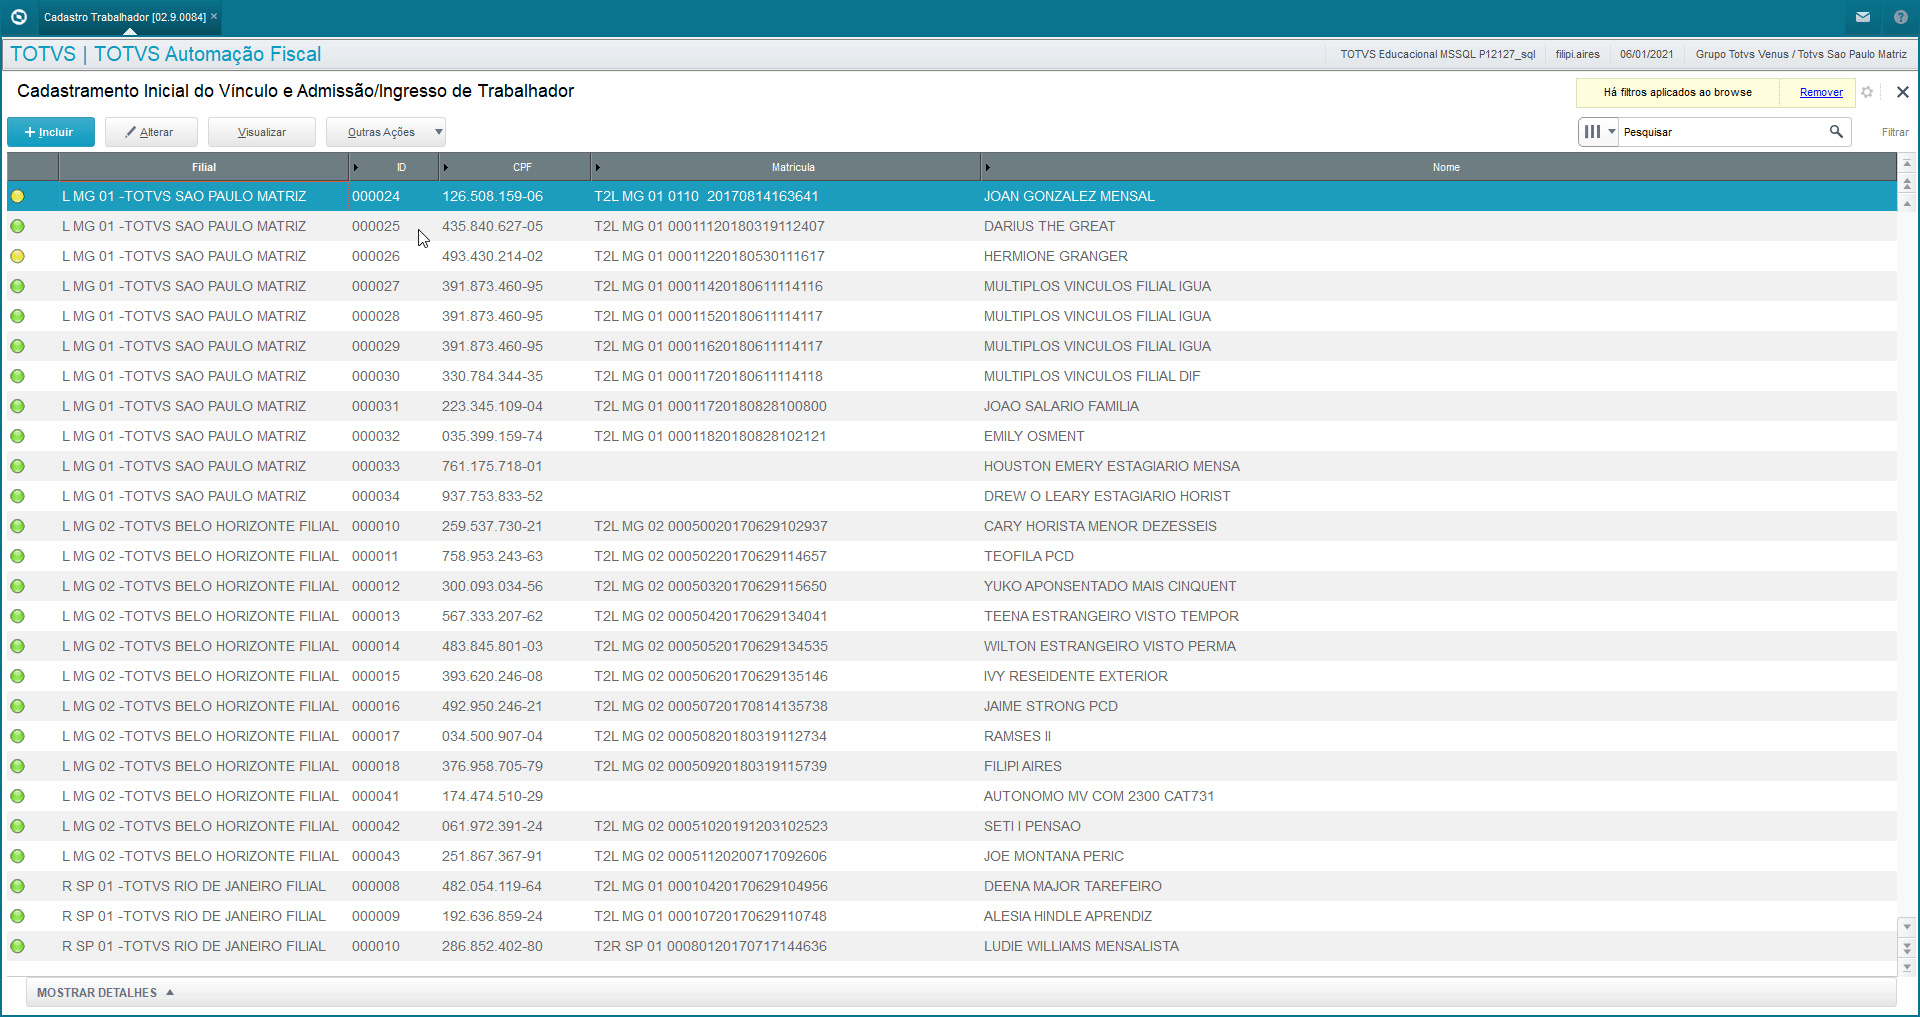Sort by the Filial column header
1920x1017 pixels.
pos(204,167)
